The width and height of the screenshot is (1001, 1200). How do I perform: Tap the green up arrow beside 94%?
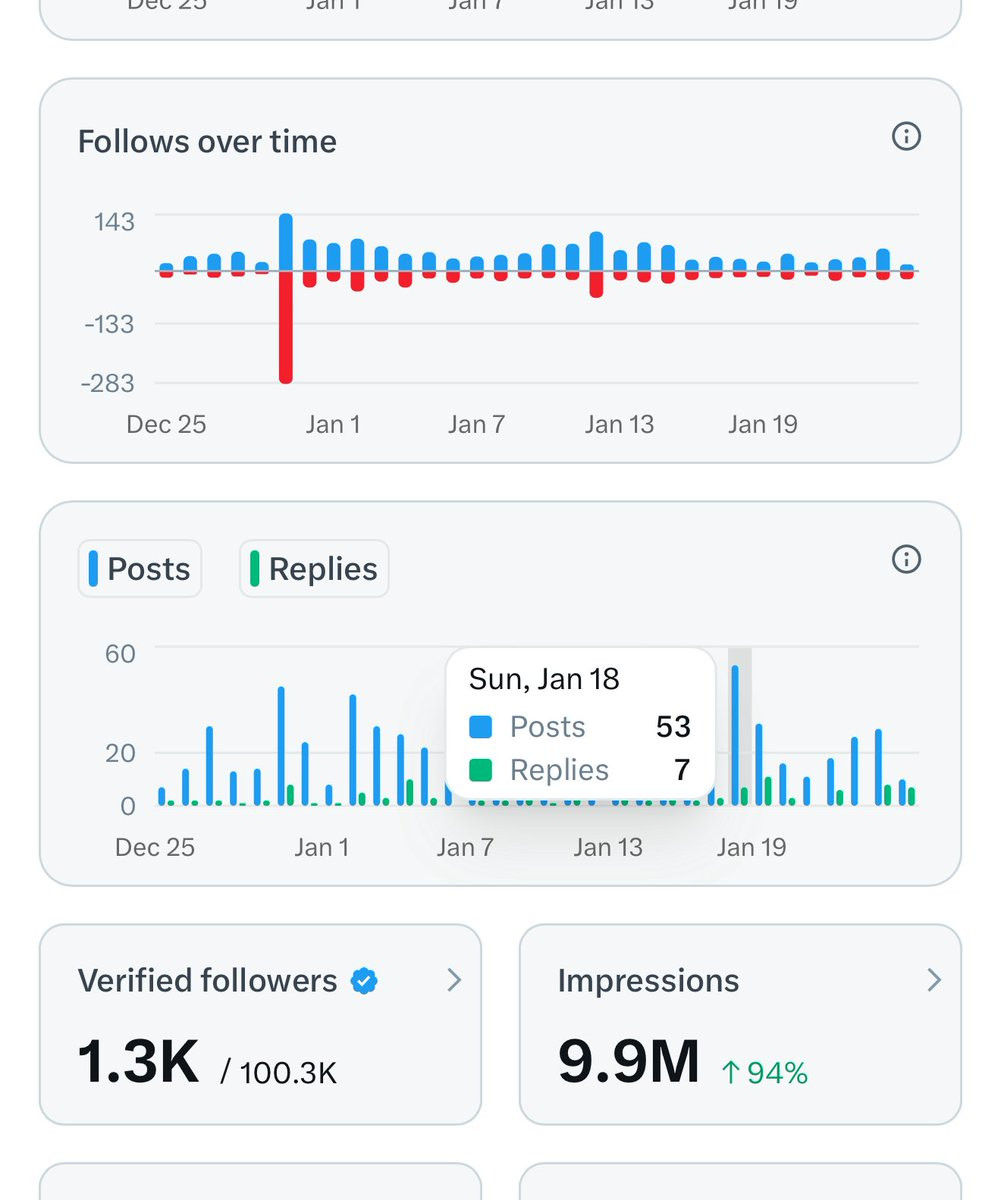(x=730, y=1073)
